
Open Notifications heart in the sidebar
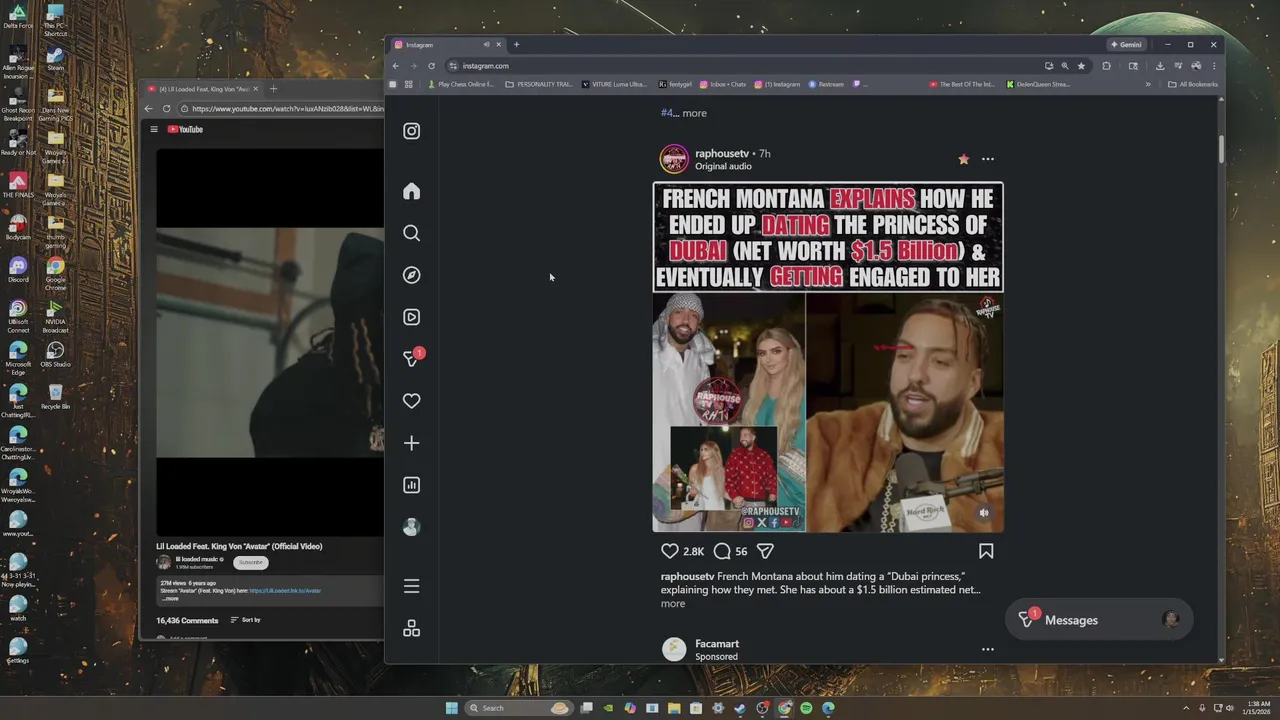411,401
